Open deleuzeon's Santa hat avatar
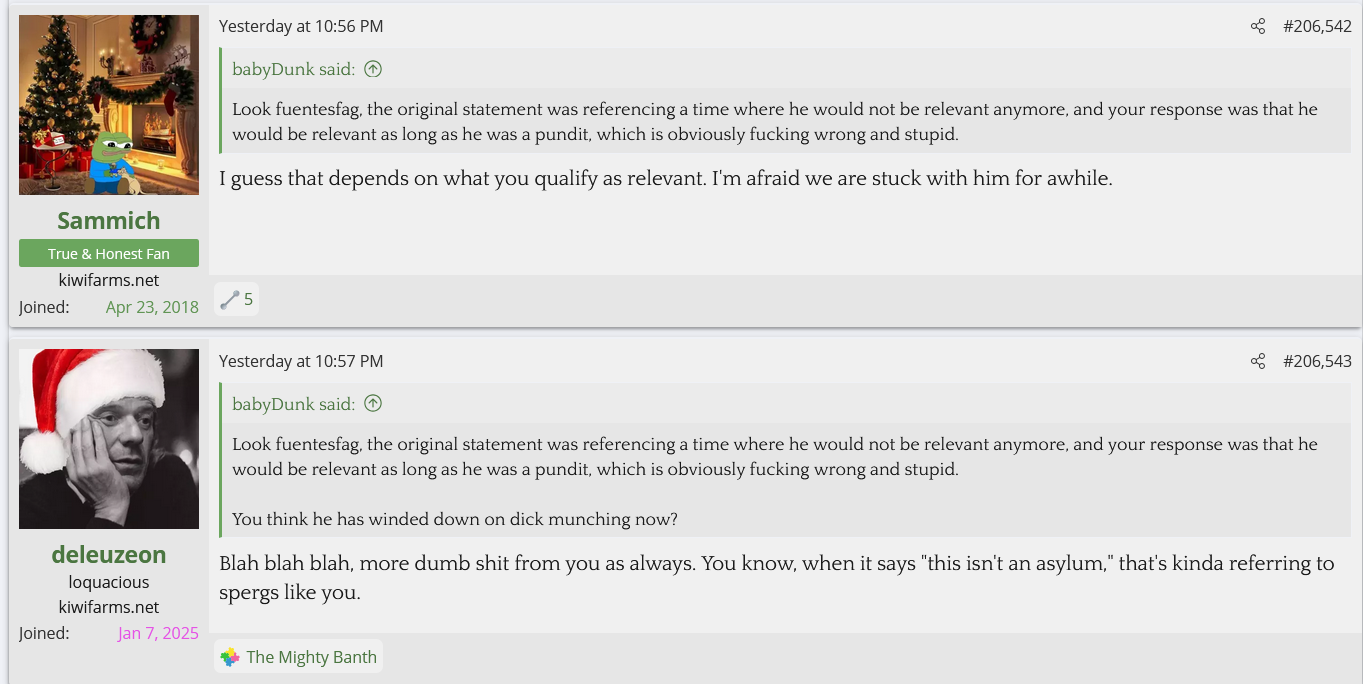Image resolution: width=1363 pixels, height=684 pixels. pyautogui.click(x=109, y=439)
